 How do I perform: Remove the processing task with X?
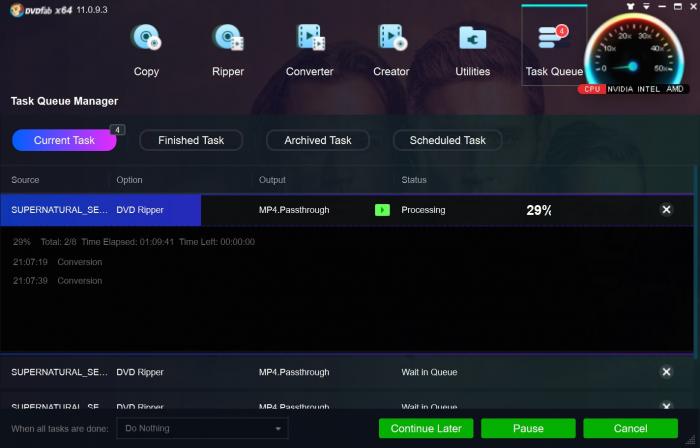pos(666,210)
